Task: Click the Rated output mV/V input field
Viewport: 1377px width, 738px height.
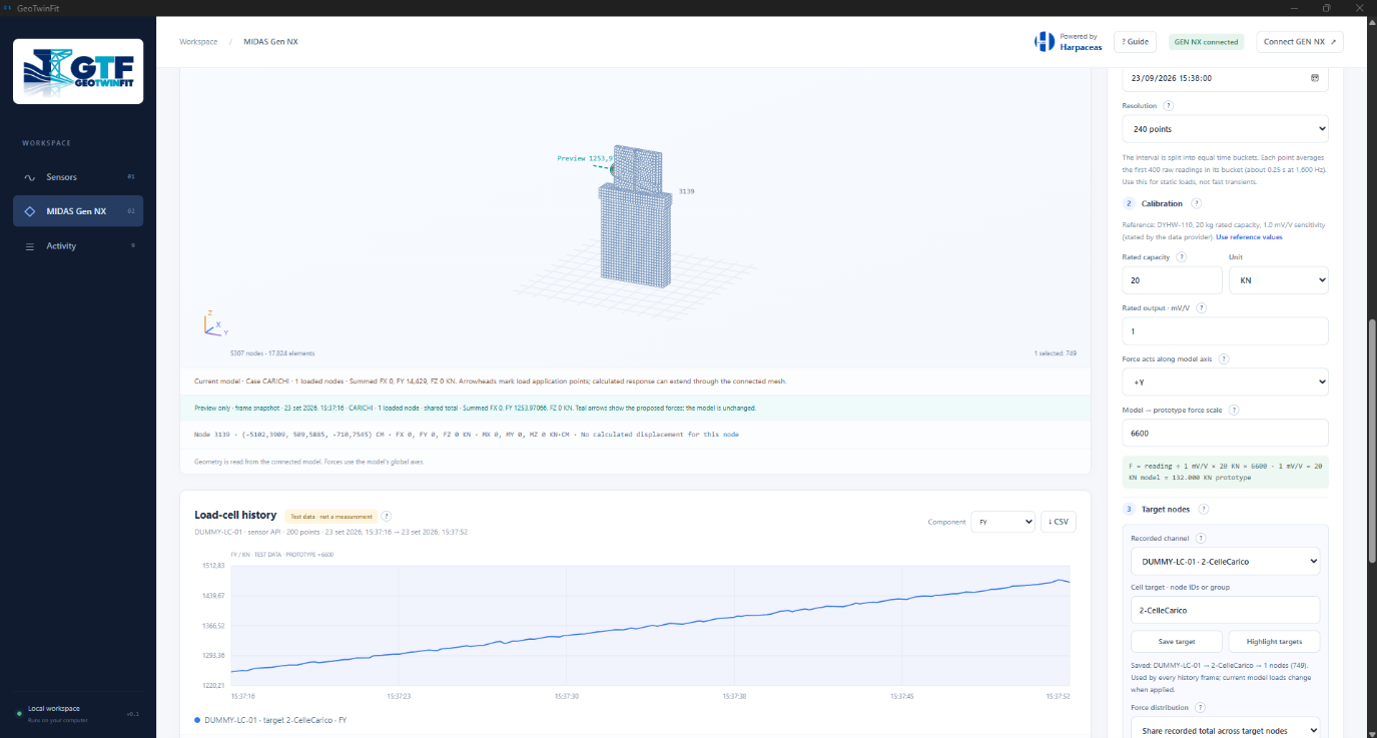Action: [1225, 331]
